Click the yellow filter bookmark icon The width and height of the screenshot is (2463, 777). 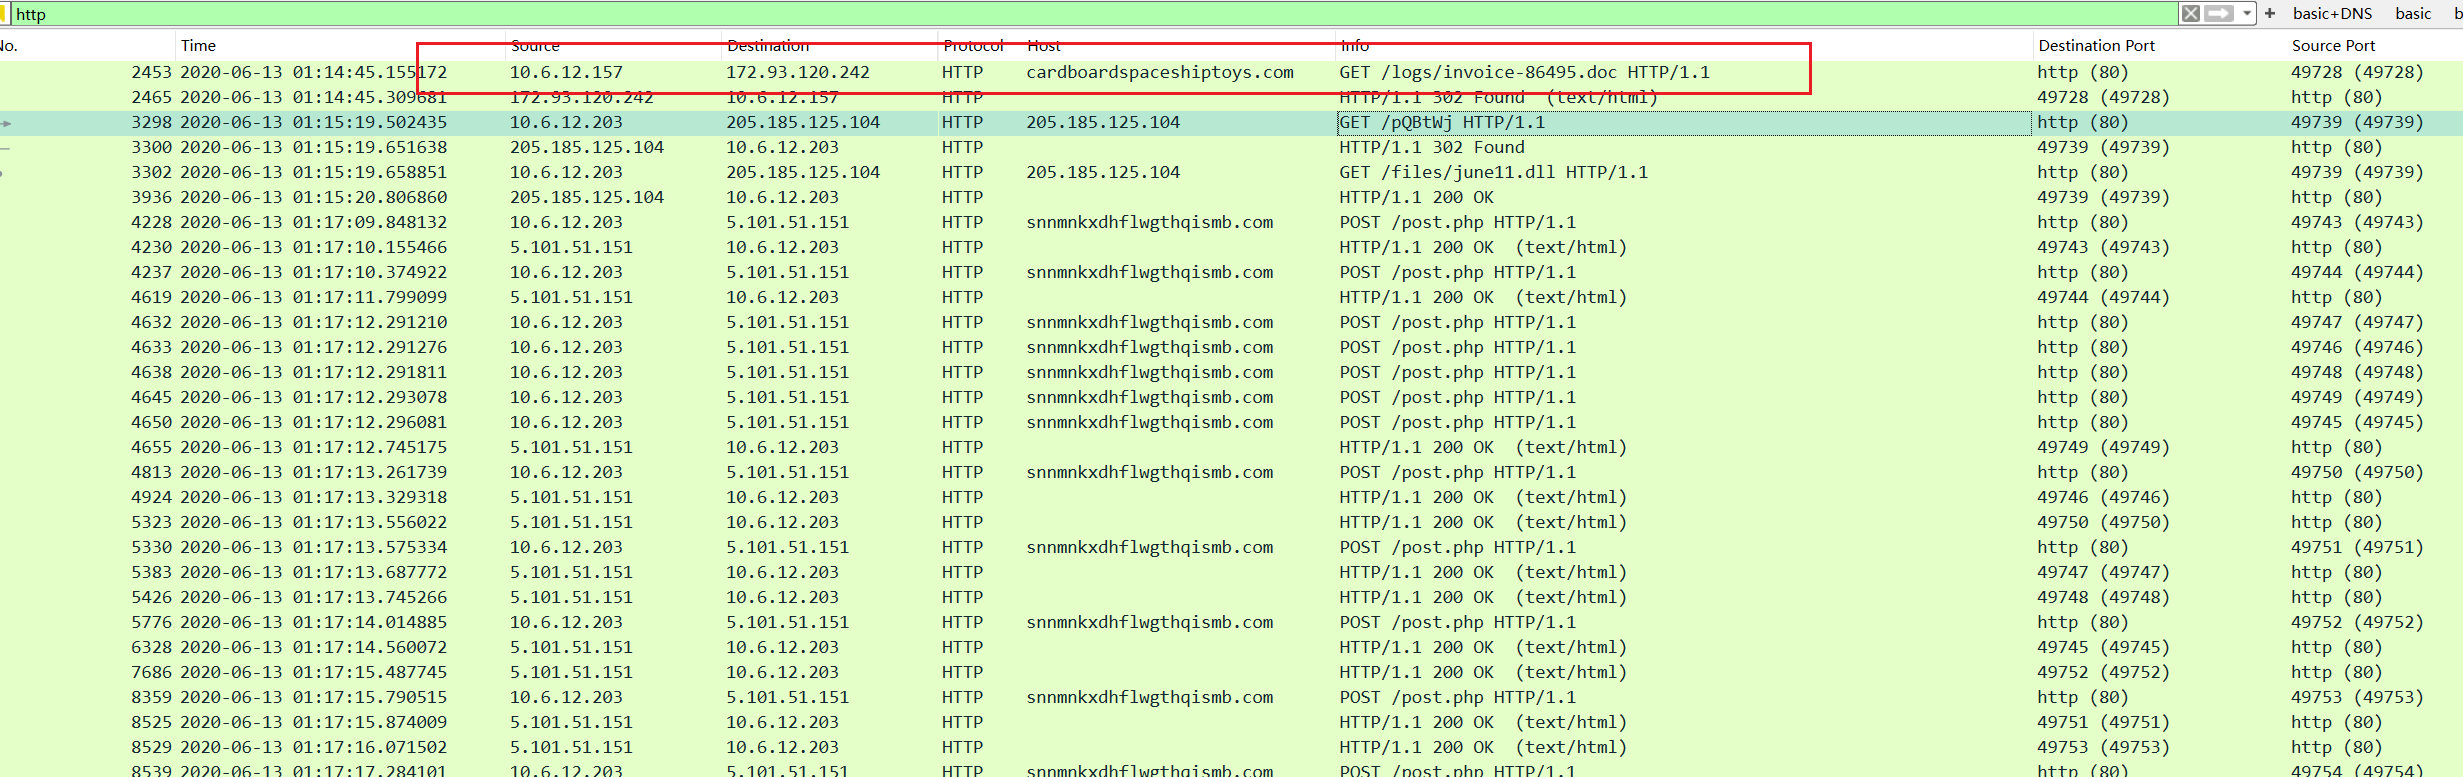coord(4,13)
